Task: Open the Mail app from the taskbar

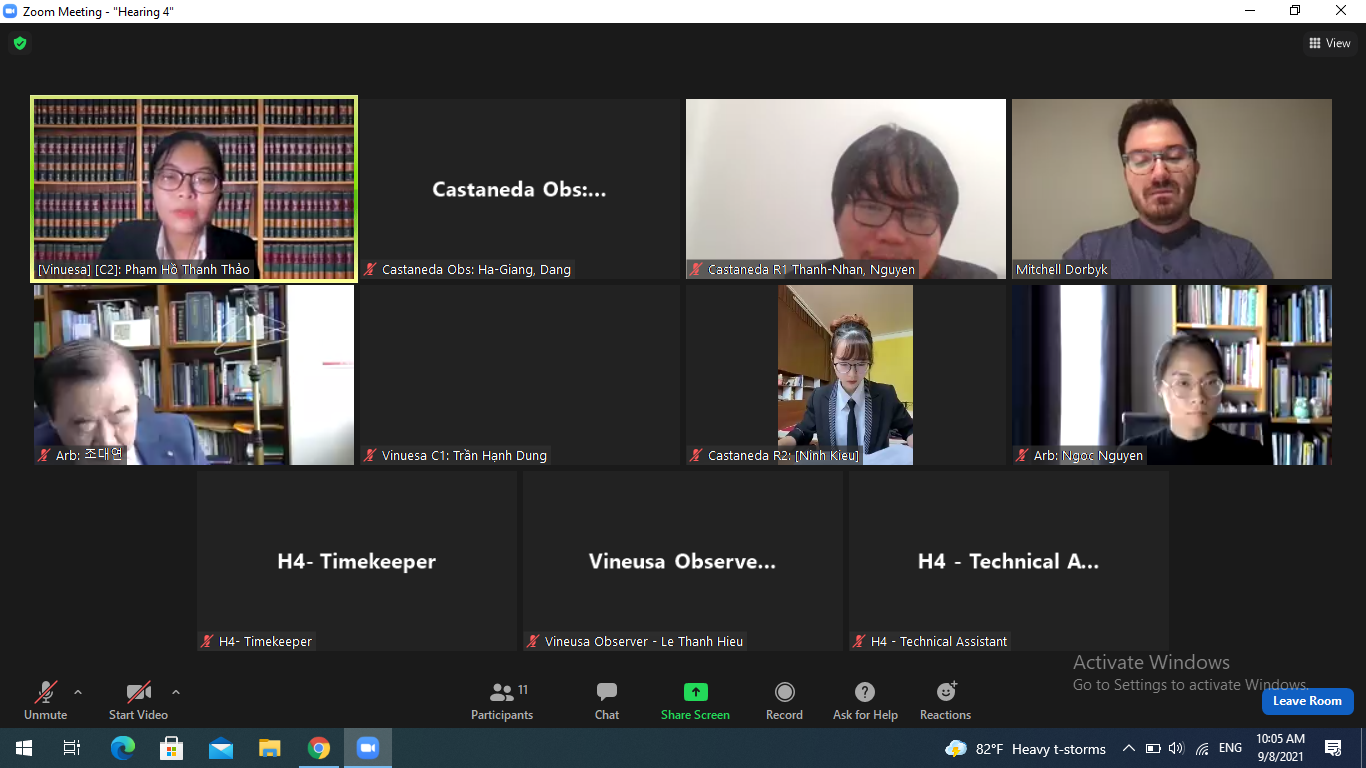Action: point(220,748)
